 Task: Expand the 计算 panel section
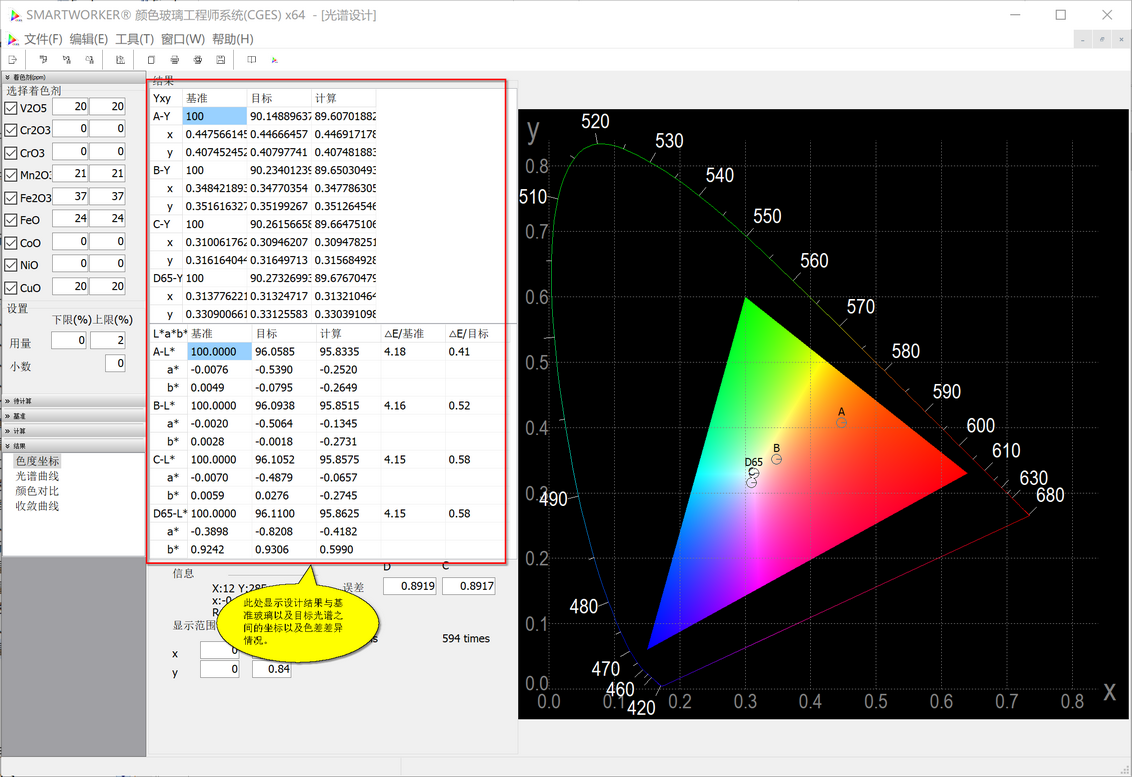coord(72,431)
